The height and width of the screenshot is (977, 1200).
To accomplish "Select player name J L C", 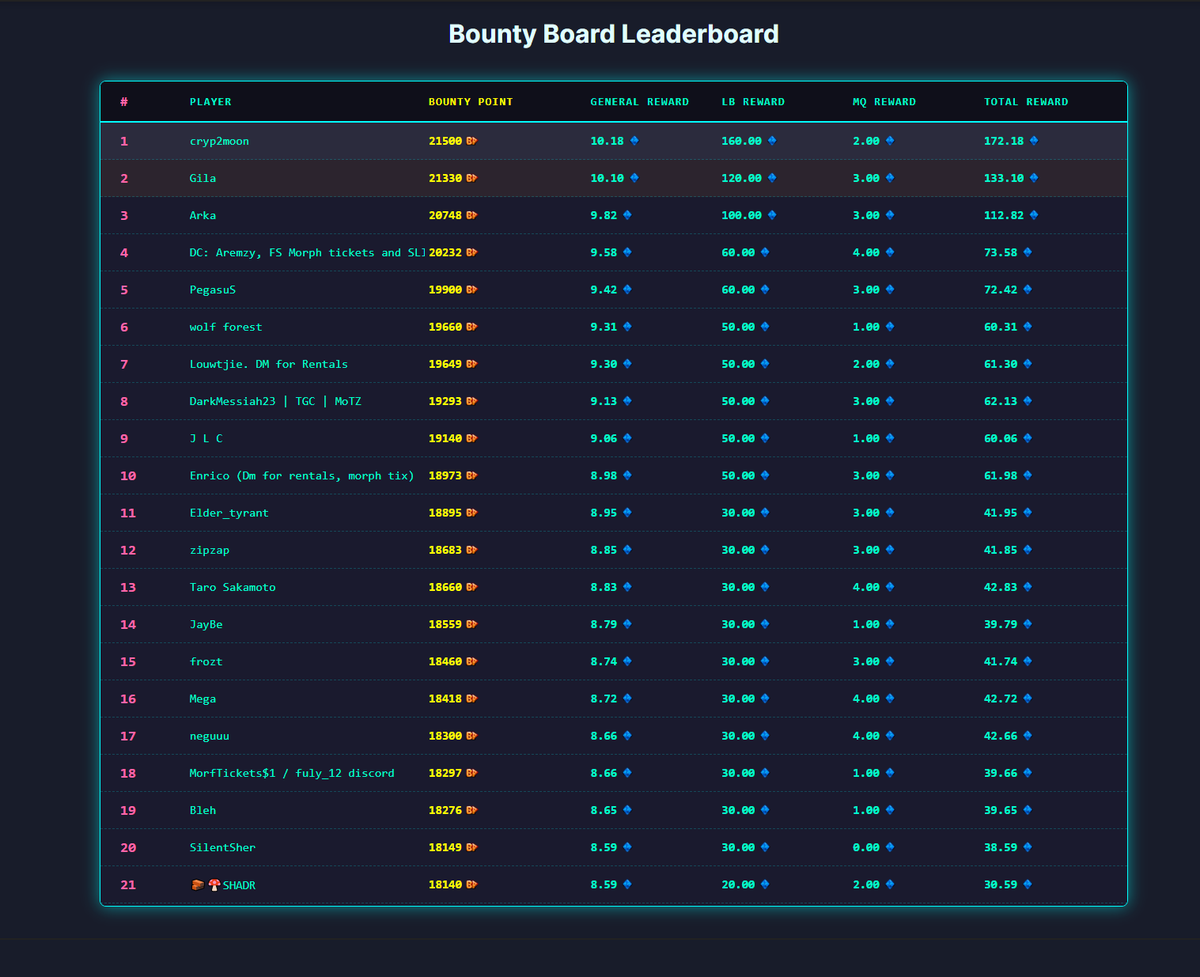I will click(x=206, y=438).
